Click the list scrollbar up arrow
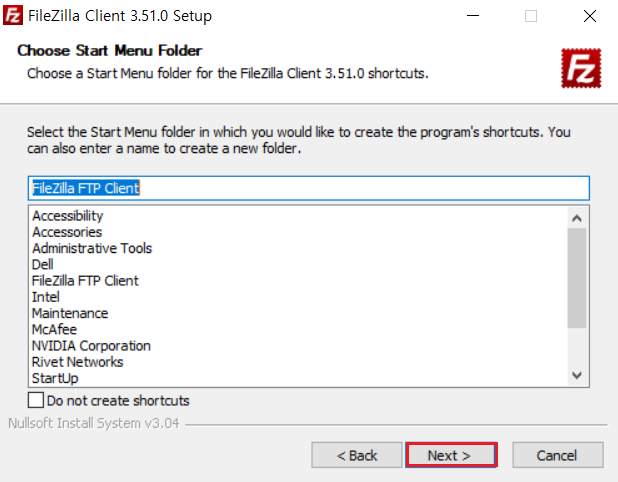The height and width of the screenshot is (482, 618). pyautogui.click(x=576, y=216)
